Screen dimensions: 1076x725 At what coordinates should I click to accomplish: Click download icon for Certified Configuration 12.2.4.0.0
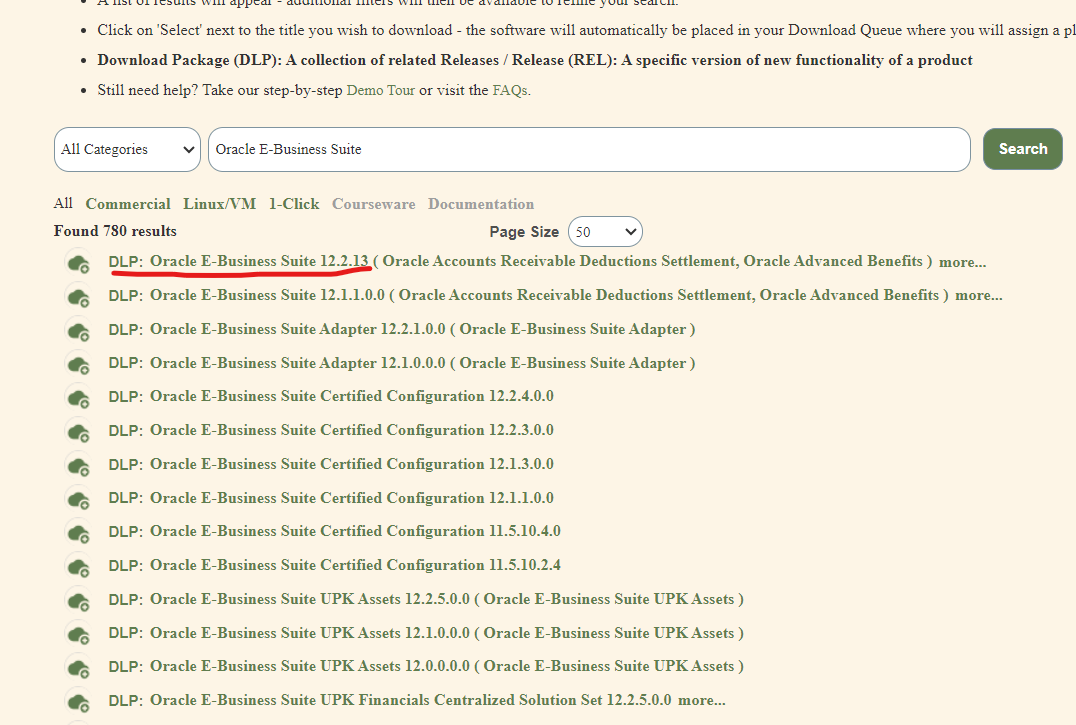(78, 398)
